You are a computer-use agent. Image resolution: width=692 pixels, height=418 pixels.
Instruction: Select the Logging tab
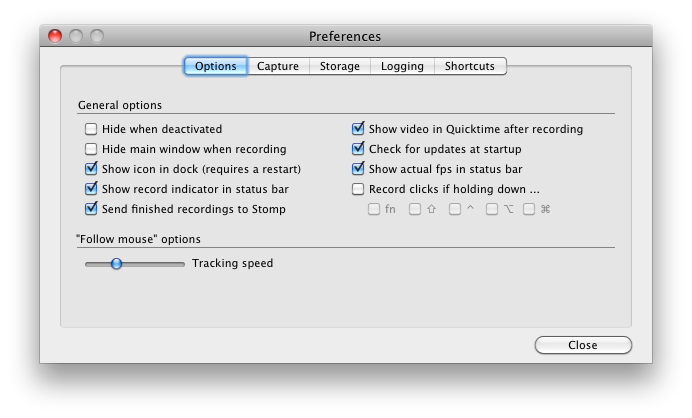tap(402, 67)
